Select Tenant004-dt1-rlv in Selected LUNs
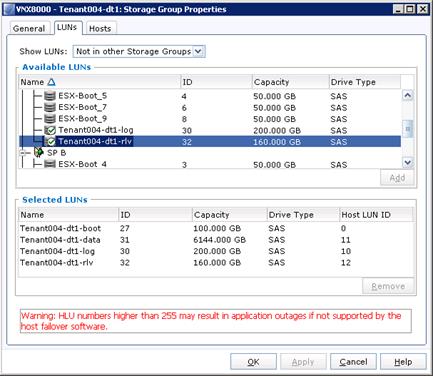The height and width of the screenshot is (376, 433). tap(56, 262)
